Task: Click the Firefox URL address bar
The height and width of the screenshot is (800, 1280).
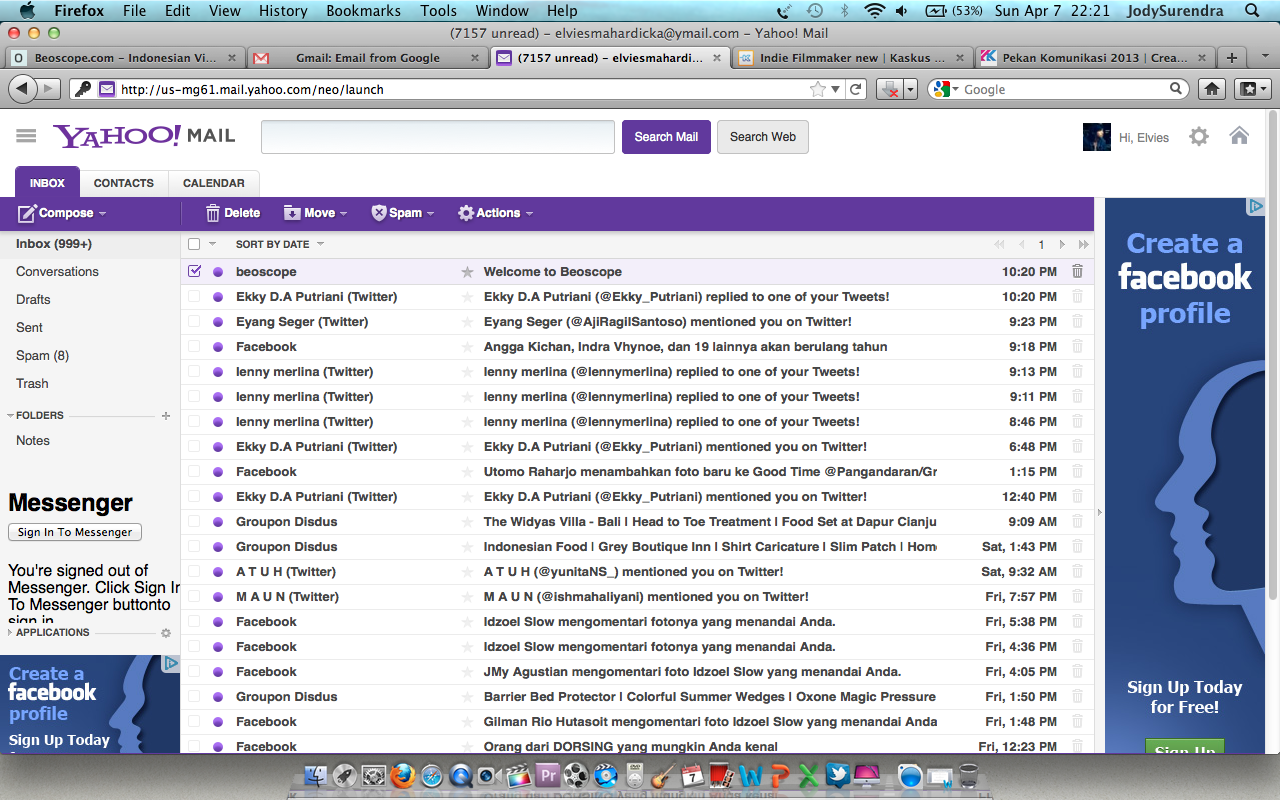Action: 460,89
